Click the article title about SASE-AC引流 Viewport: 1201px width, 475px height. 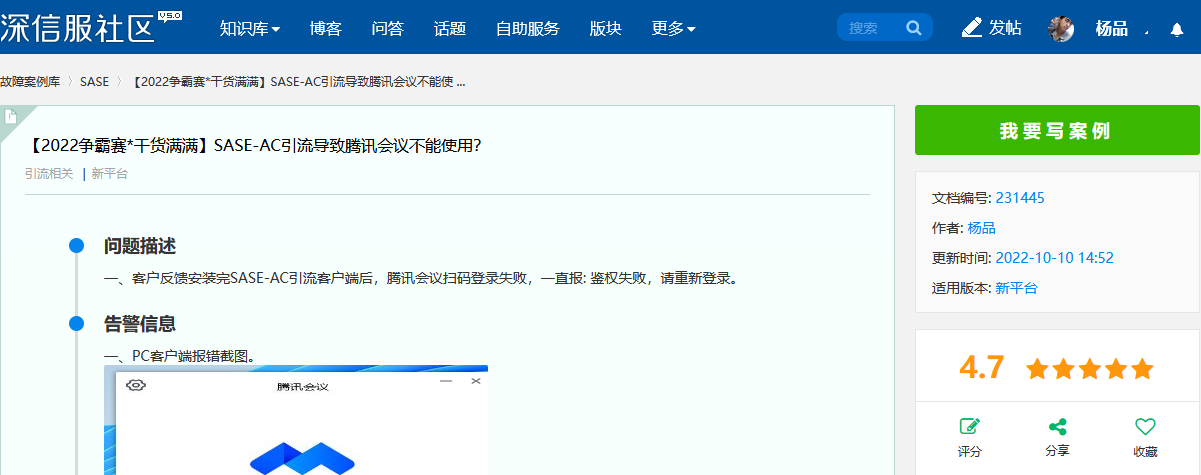click(x=255, y=146)
